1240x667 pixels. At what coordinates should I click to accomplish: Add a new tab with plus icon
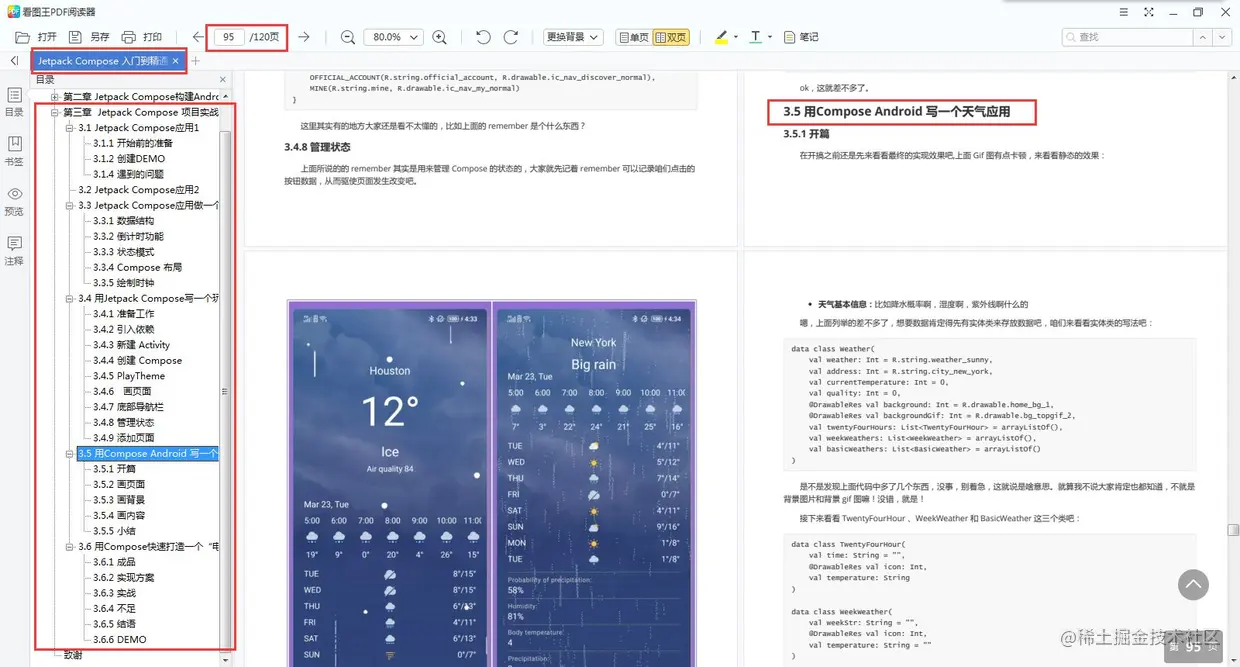[196, 61]
